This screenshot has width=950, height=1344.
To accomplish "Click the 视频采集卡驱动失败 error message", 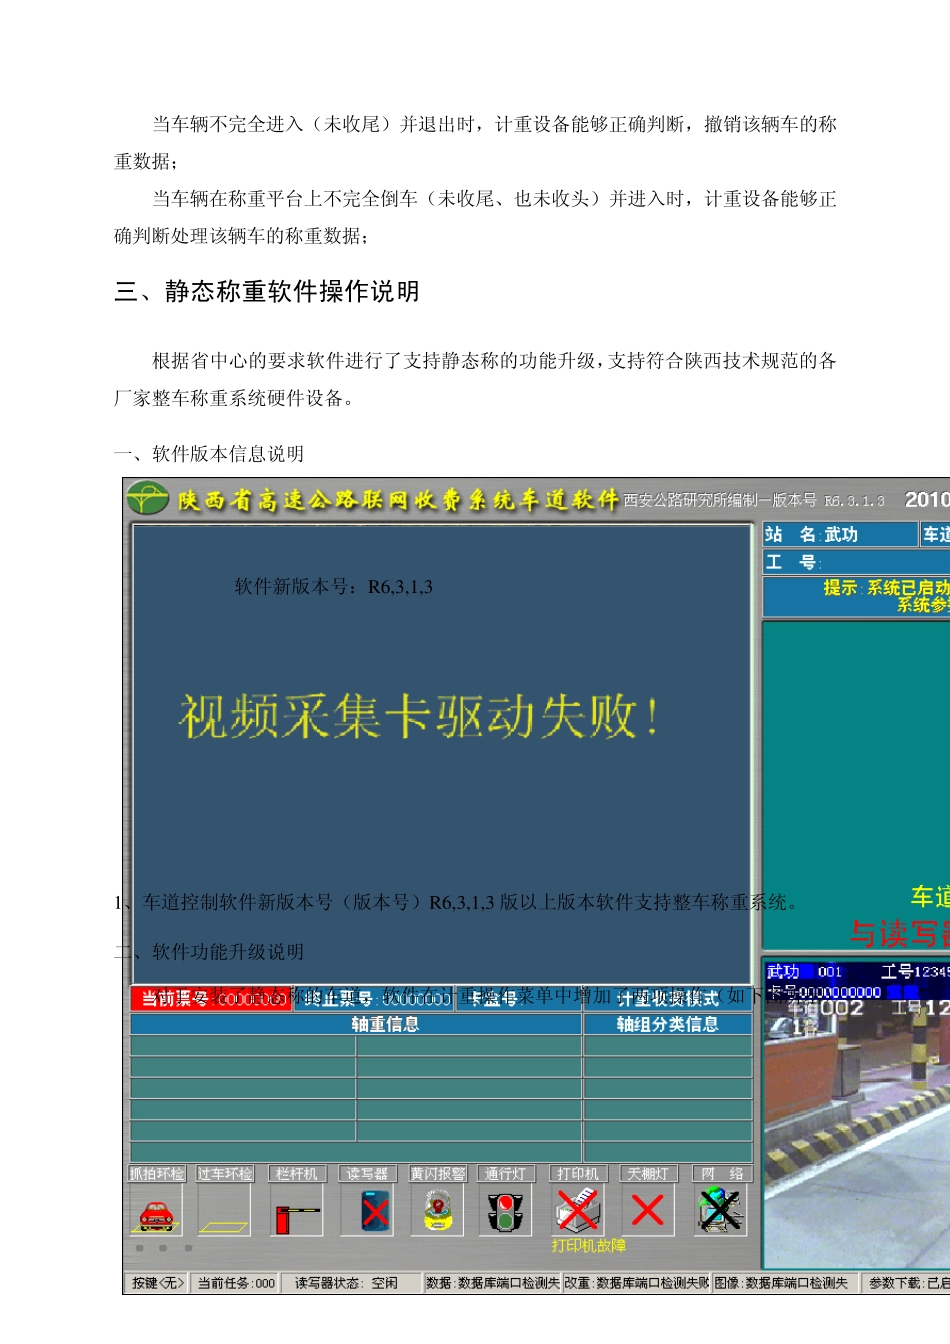I will tap(420, 717).
